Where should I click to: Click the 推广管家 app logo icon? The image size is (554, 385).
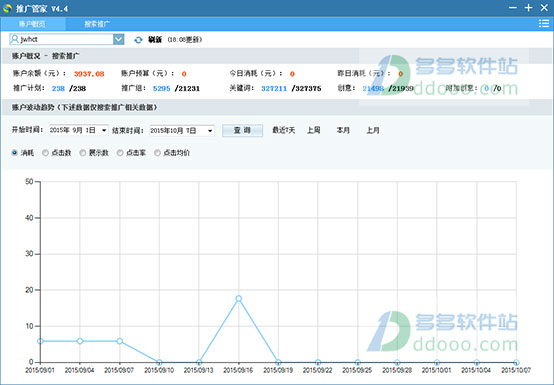(7, 8)
